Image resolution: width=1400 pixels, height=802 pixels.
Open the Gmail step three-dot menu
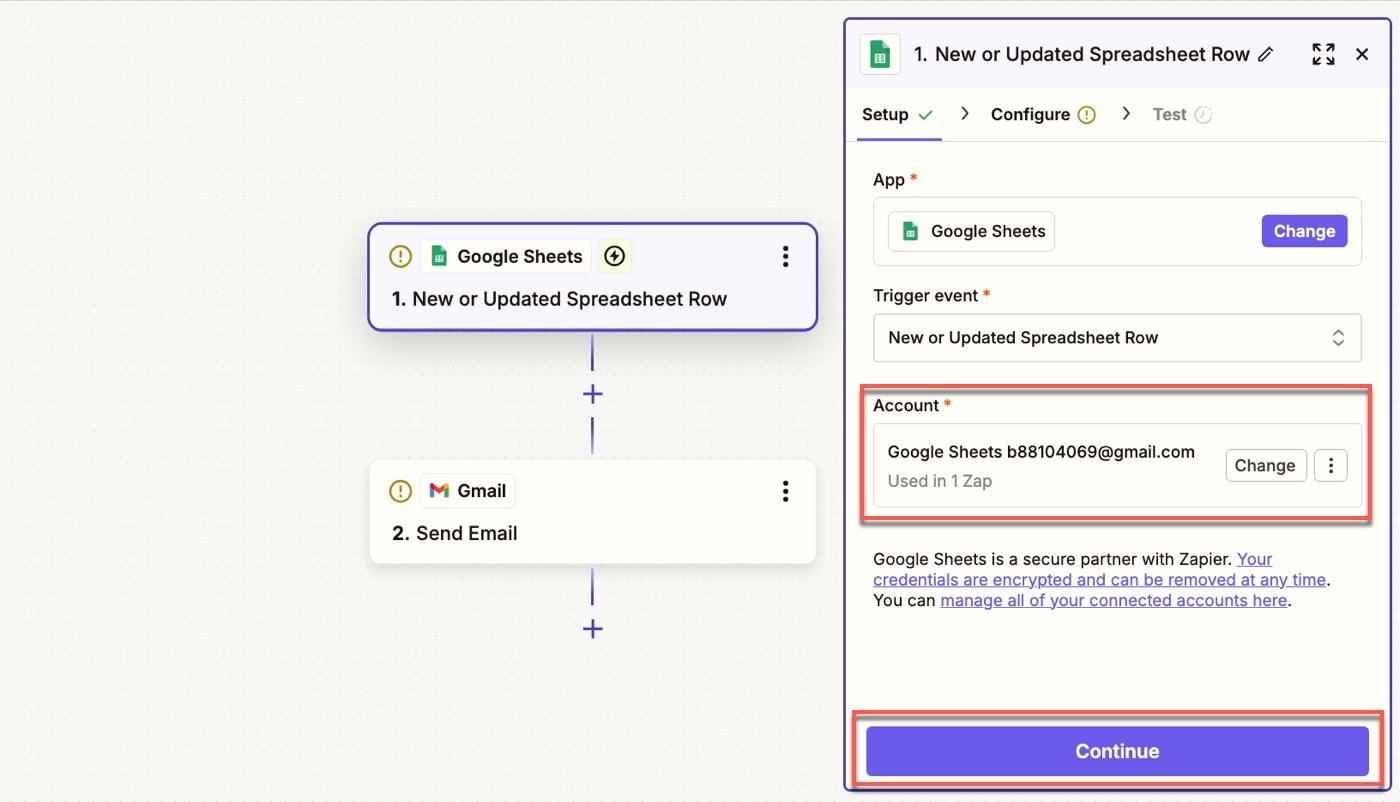pyautogui.click(x=785, y=491)
